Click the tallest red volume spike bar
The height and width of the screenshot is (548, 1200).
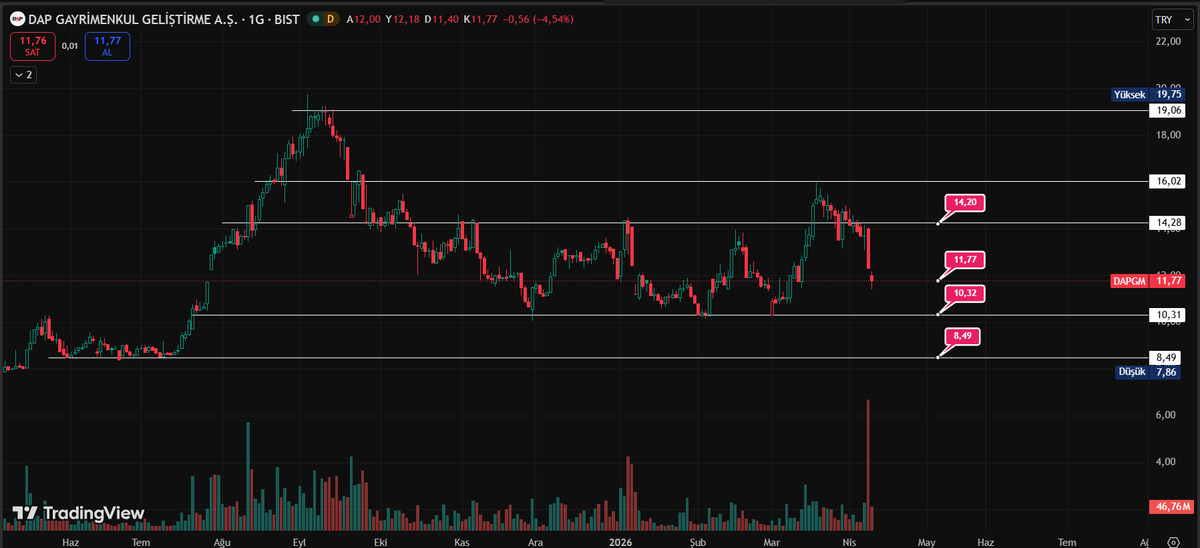868,463
